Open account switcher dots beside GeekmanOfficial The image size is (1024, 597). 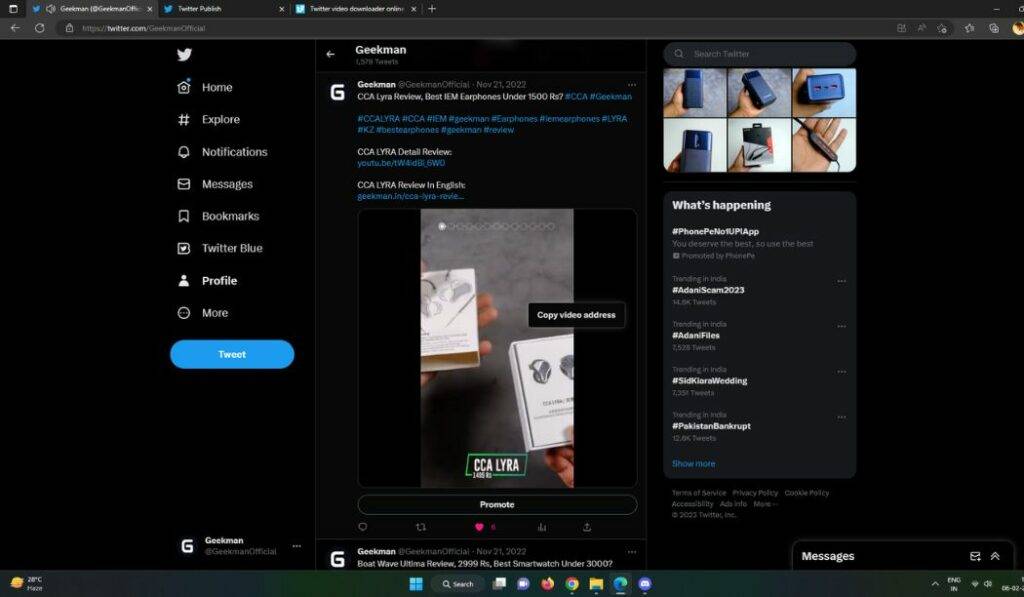296,546
